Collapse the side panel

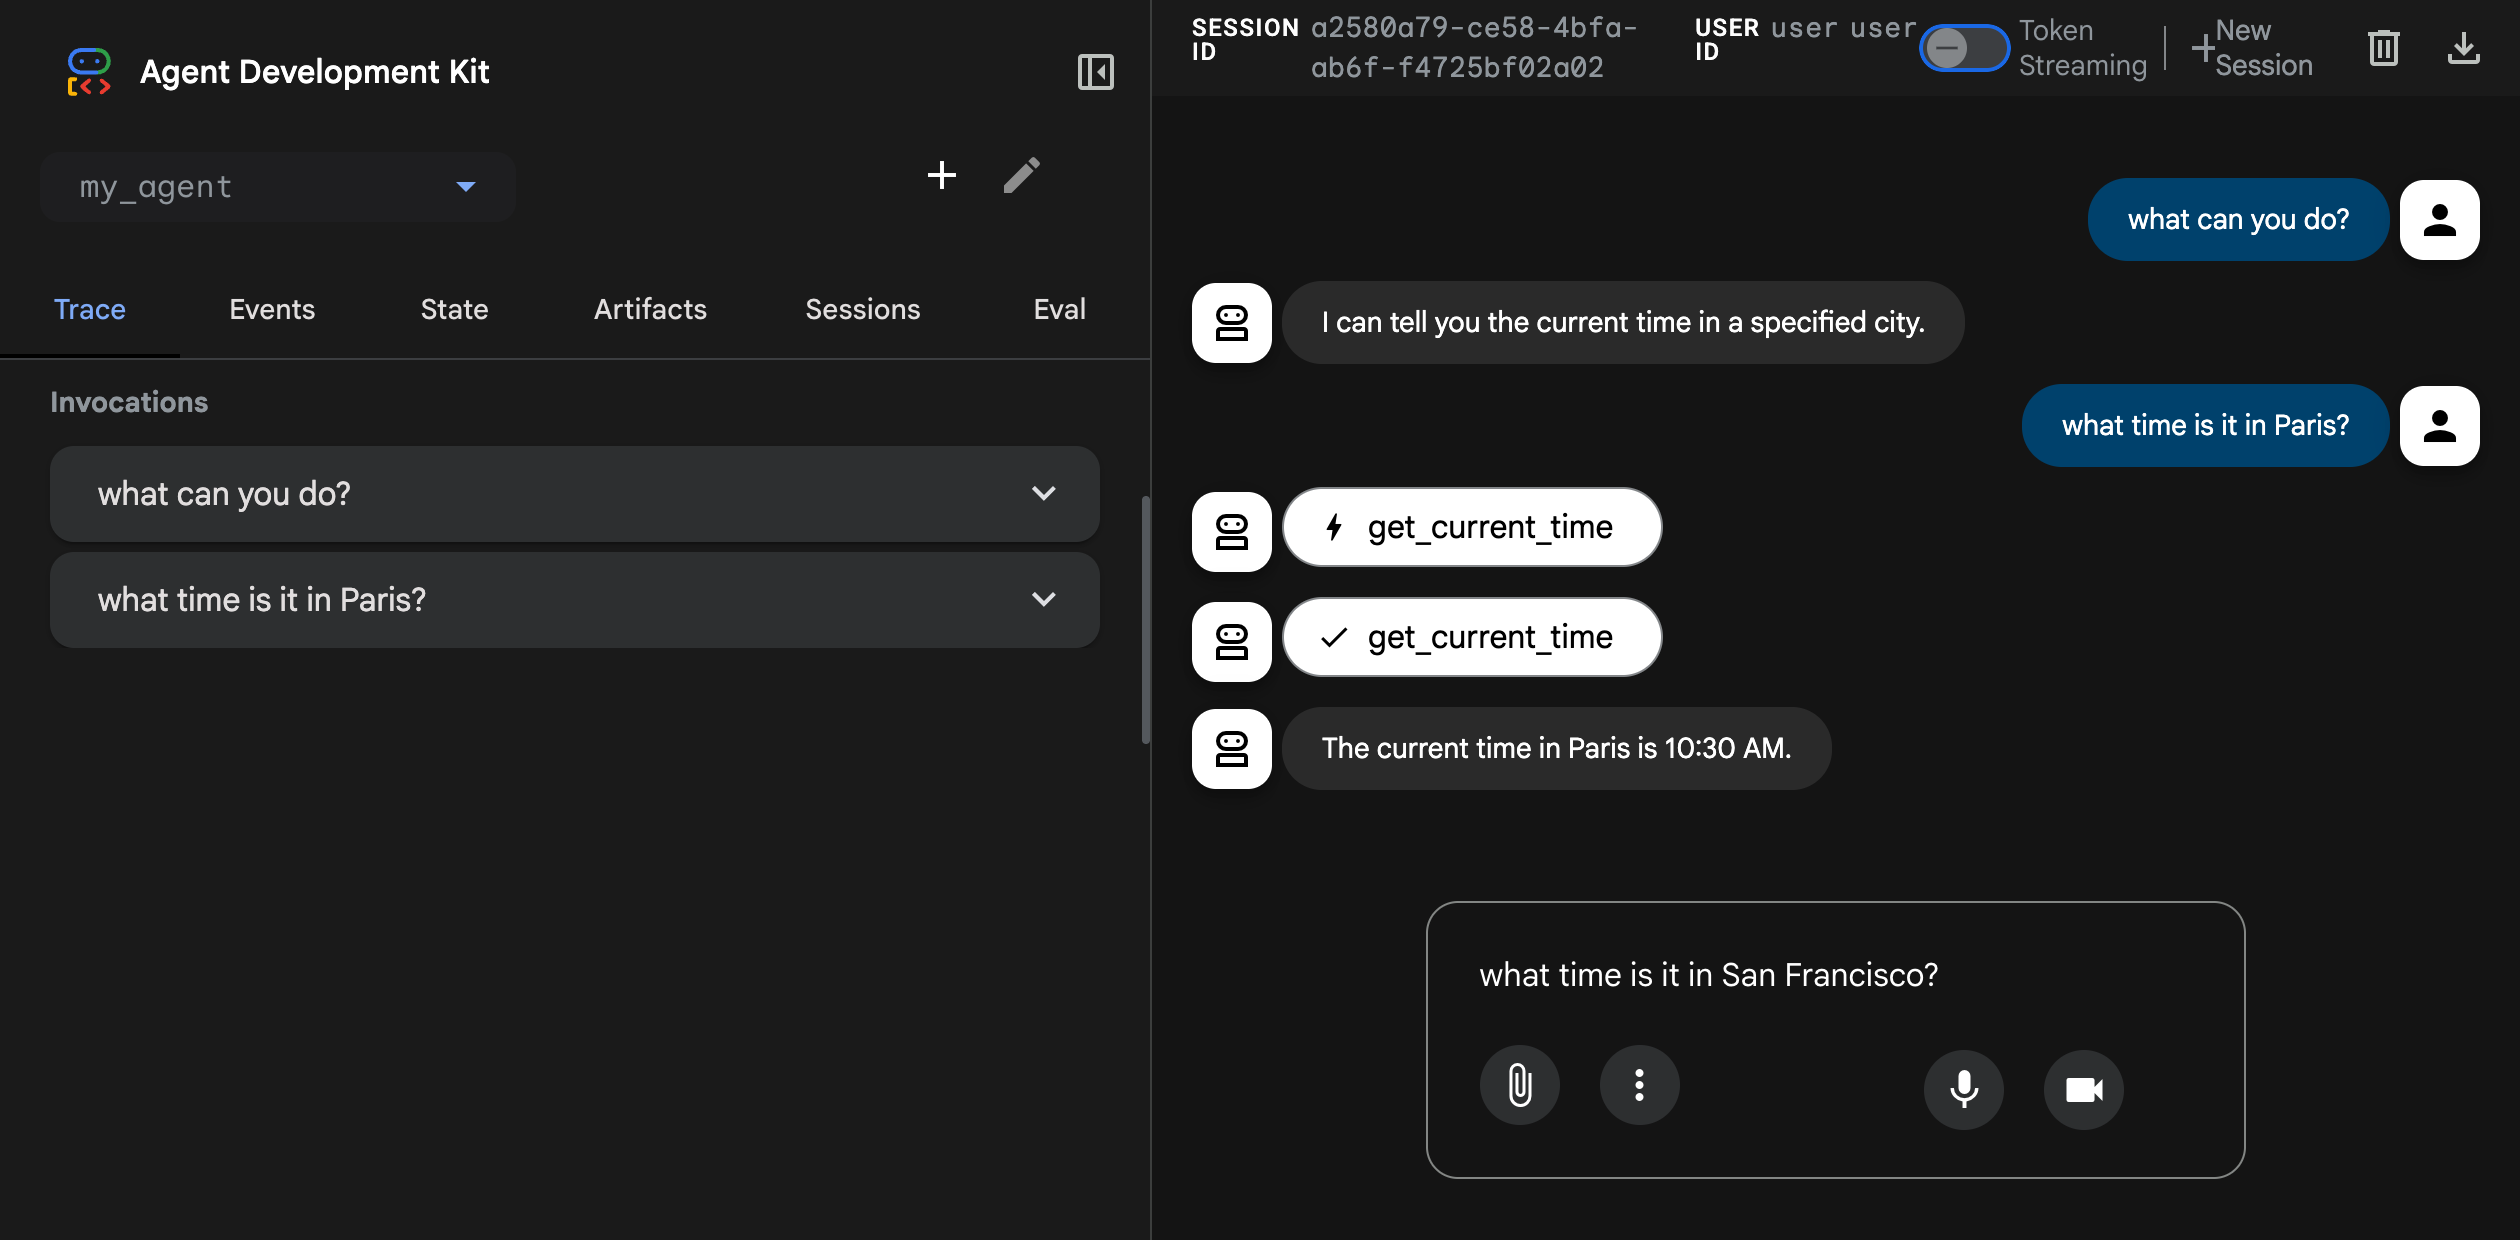1094,71
